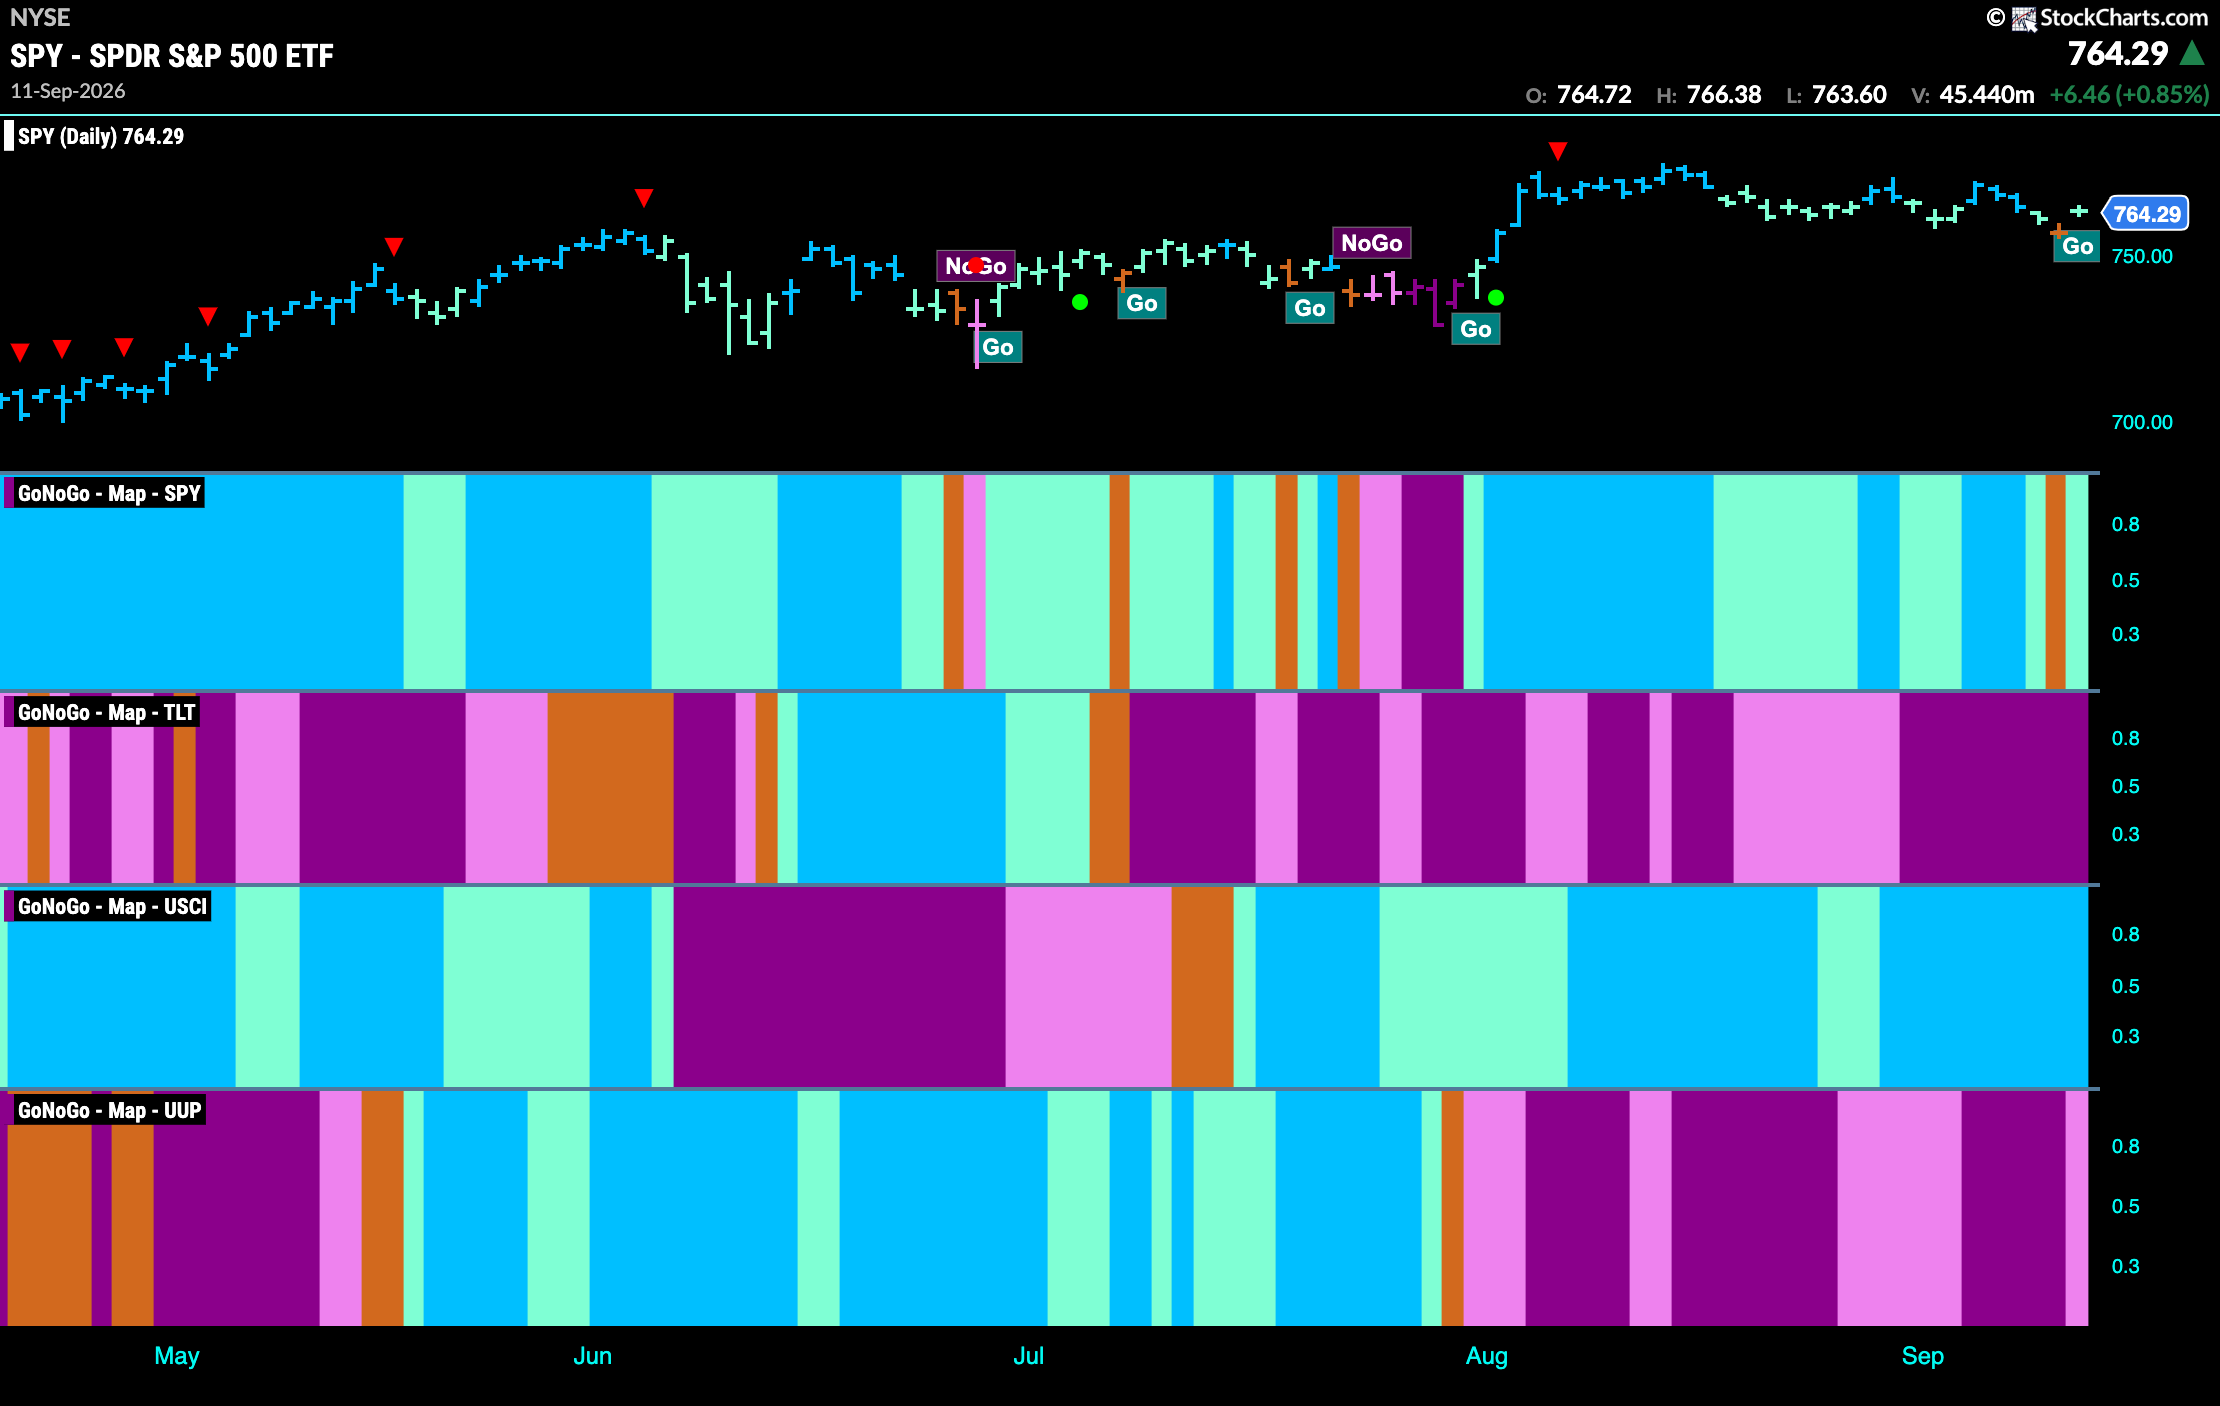2220x1406 pixels.
Task: Click the Go label below late June low
Action: tap(998, 347)
